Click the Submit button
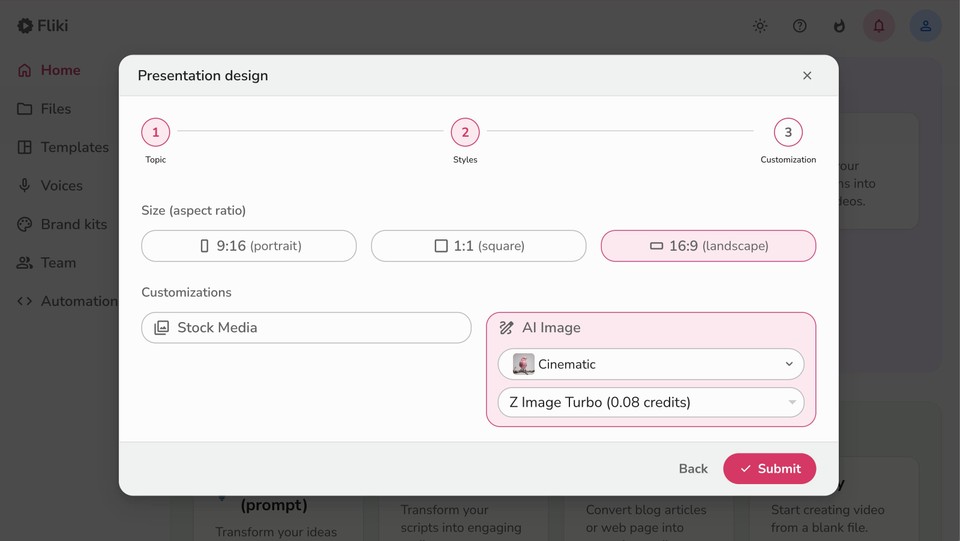This screenshot has height=541, width=960. tap(769, 468)
